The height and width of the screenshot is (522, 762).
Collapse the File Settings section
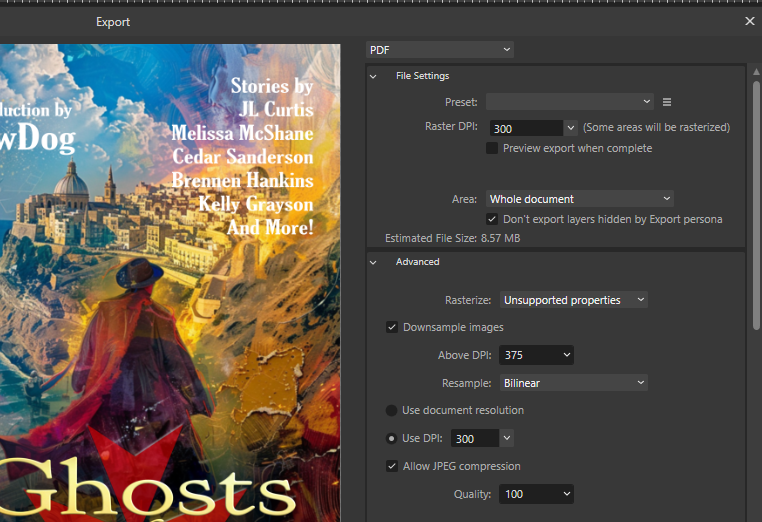(374, 76)
